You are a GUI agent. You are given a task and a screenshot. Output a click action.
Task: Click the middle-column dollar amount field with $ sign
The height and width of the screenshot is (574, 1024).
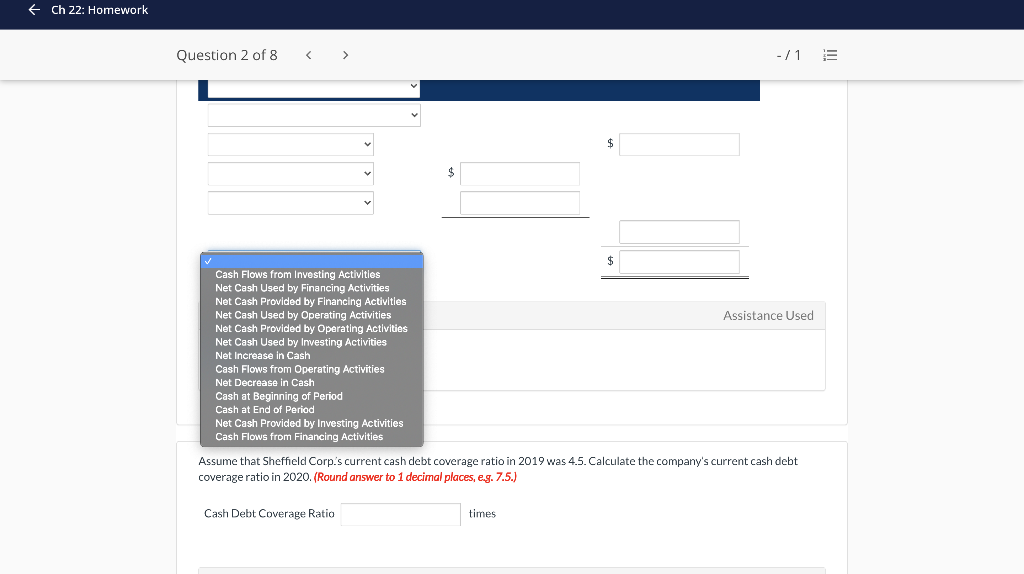tap(520, 174)
